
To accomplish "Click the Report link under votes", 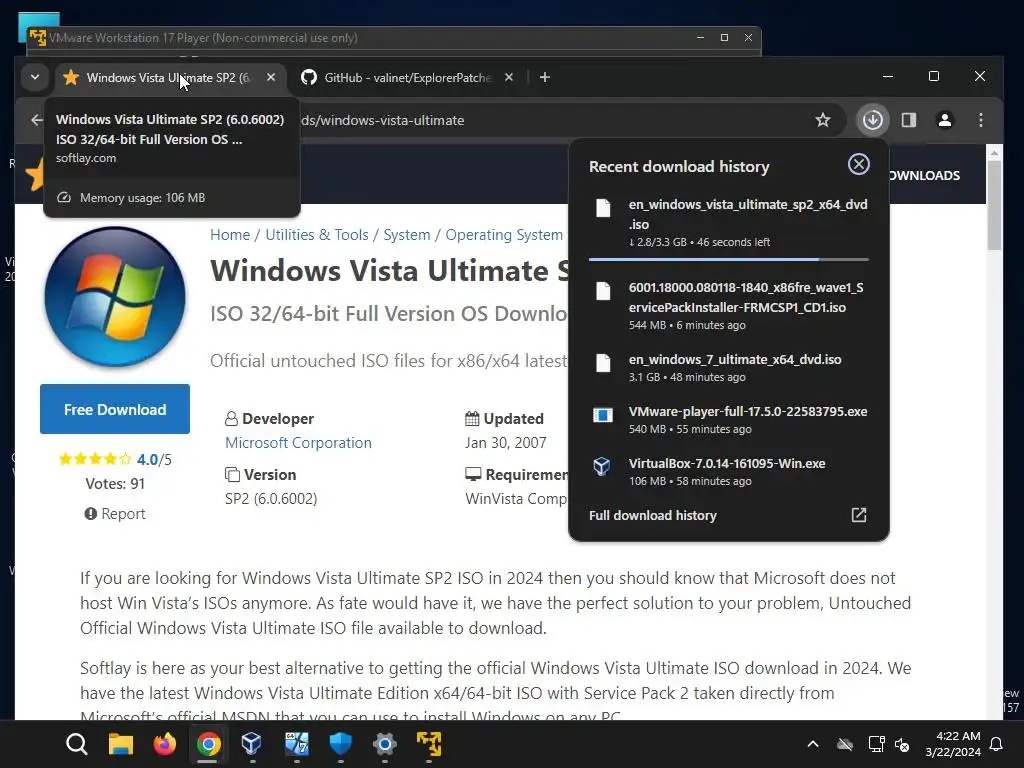I will tap(115, 514).
